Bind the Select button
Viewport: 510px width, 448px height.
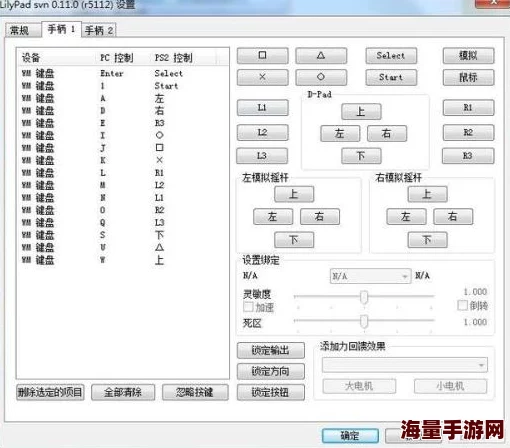[x=391, y=56]
